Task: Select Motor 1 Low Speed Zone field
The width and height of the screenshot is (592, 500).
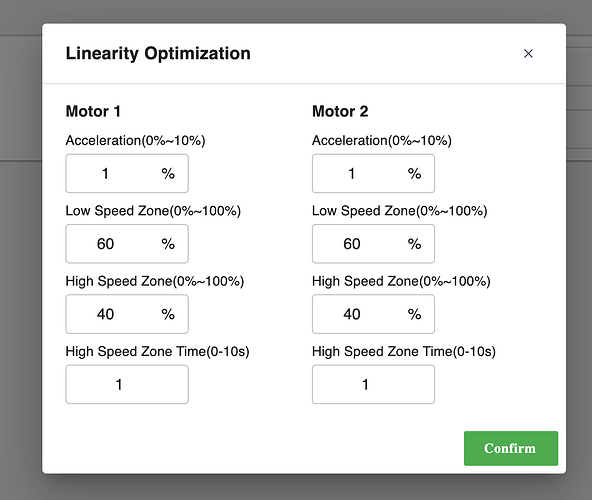Action: (127, 244)
